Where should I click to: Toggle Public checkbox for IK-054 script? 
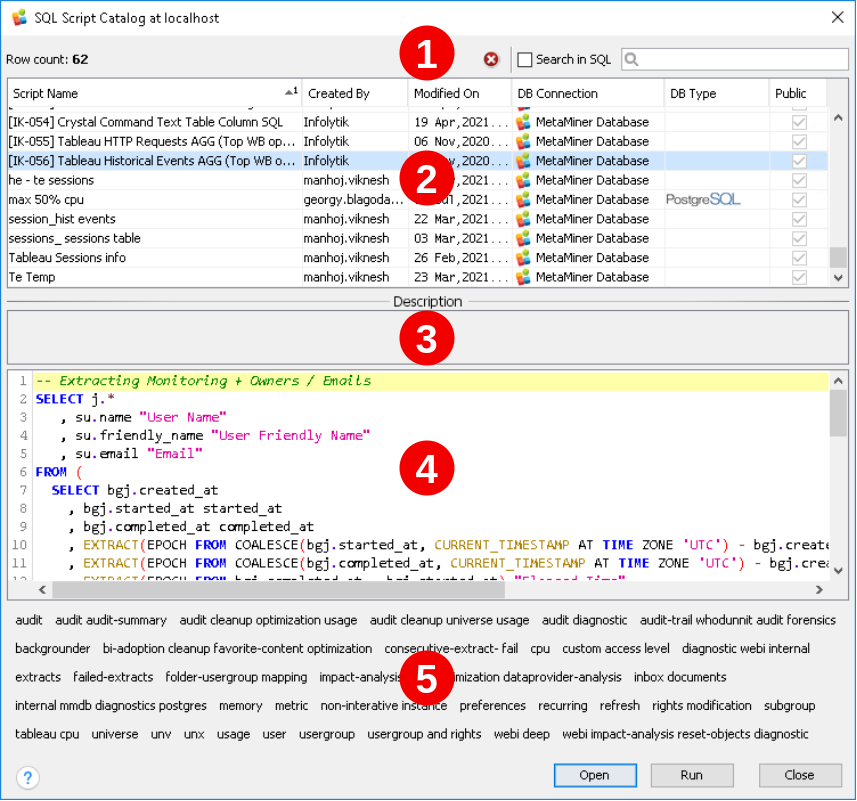[x=799, y=122]
